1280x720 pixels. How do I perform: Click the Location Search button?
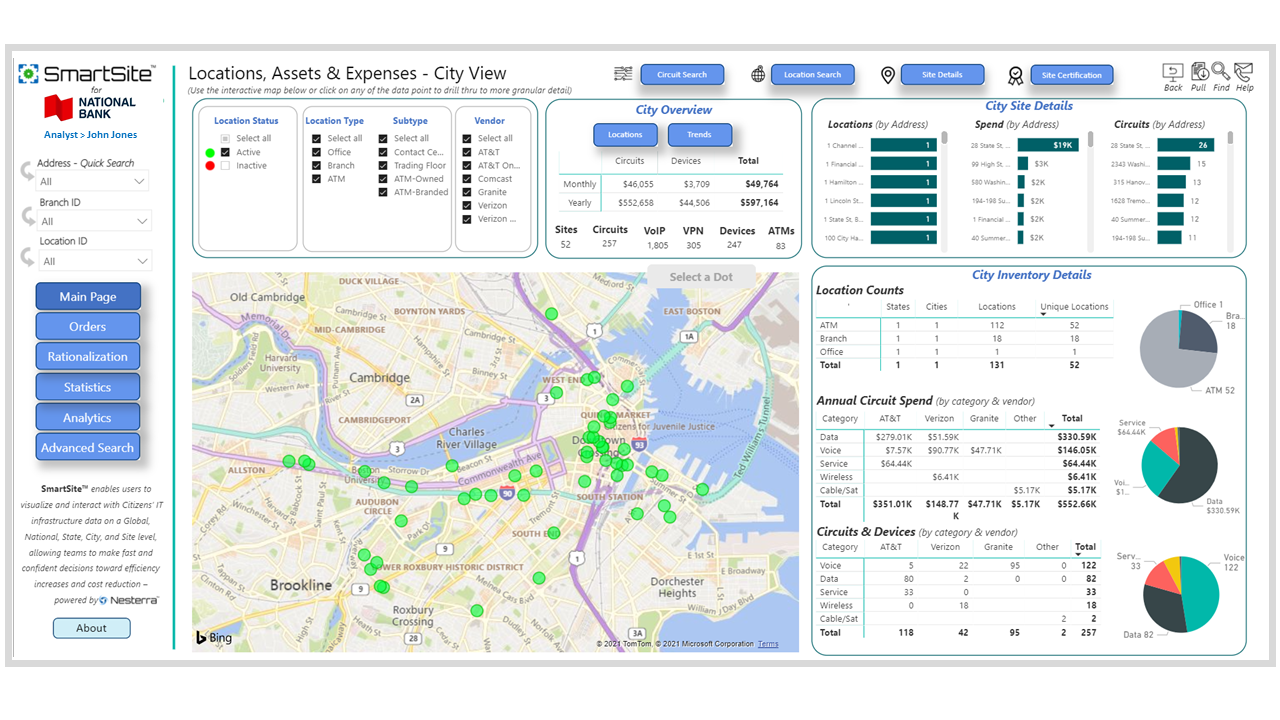click(x=812, y=75)
